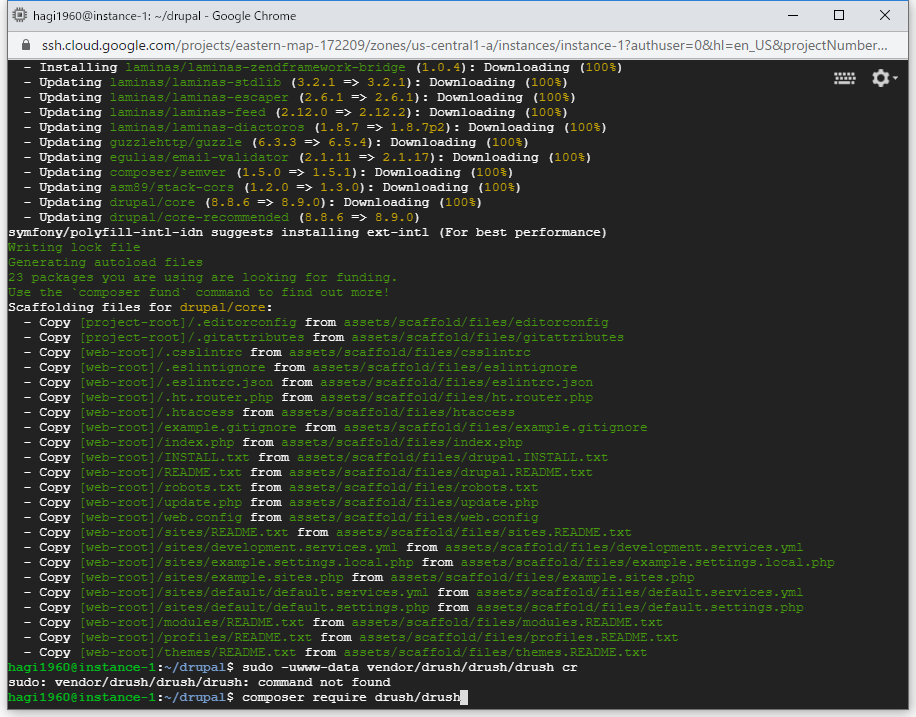Click the '[web-root]/sites/example.sites.php' path
The height and width of the screenshot is (717, 916).
(x=211, y=577)
